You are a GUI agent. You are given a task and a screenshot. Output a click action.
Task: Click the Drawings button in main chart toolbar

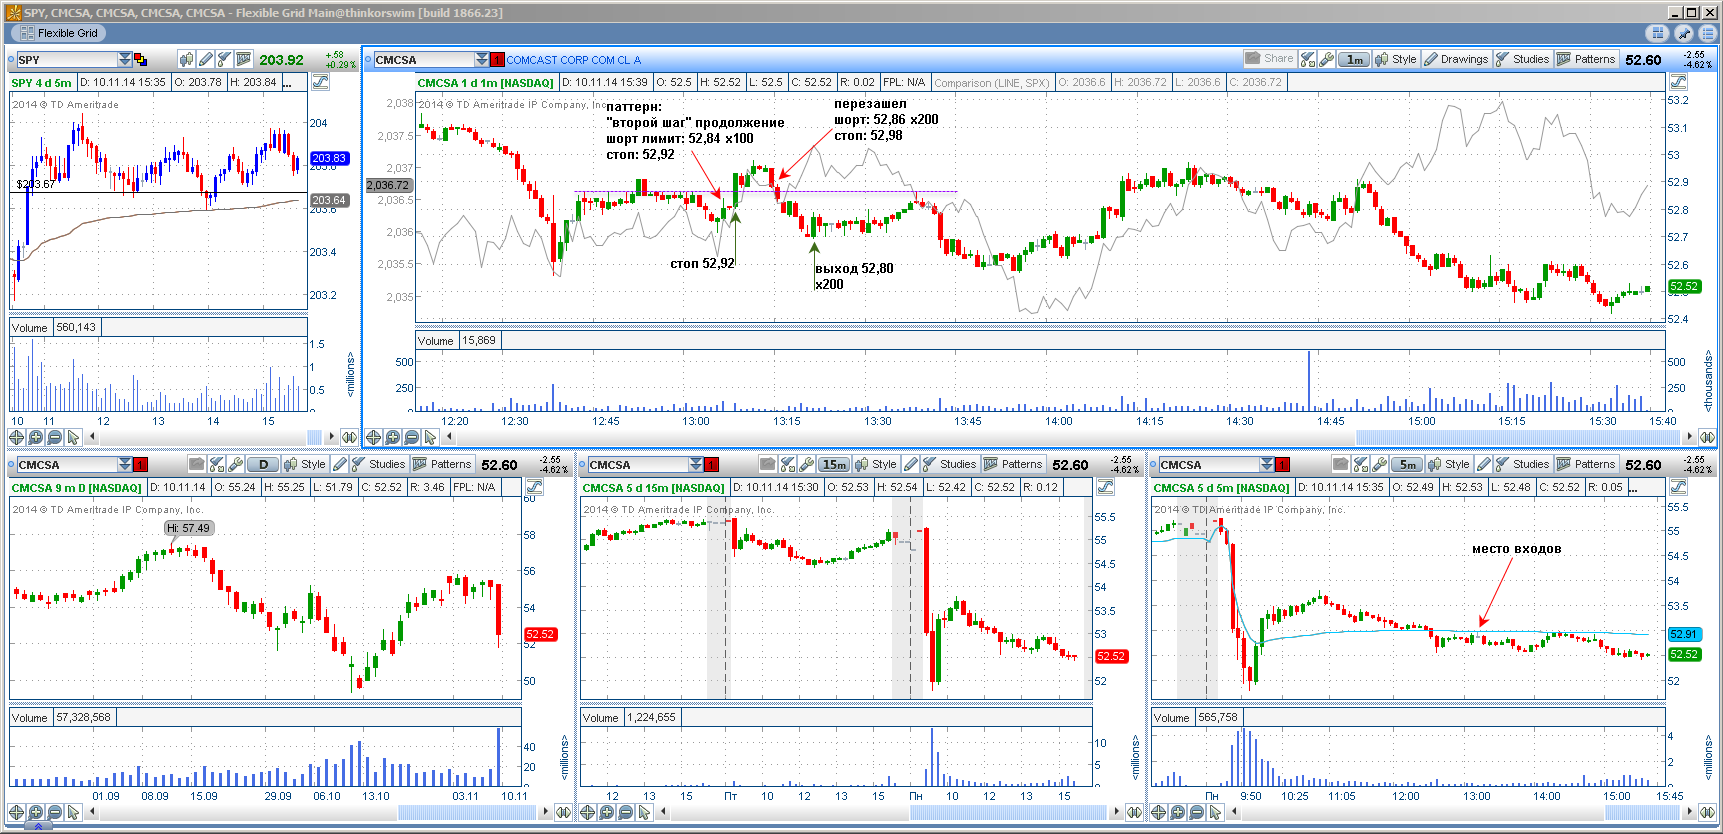click(x=1456, y=60)
